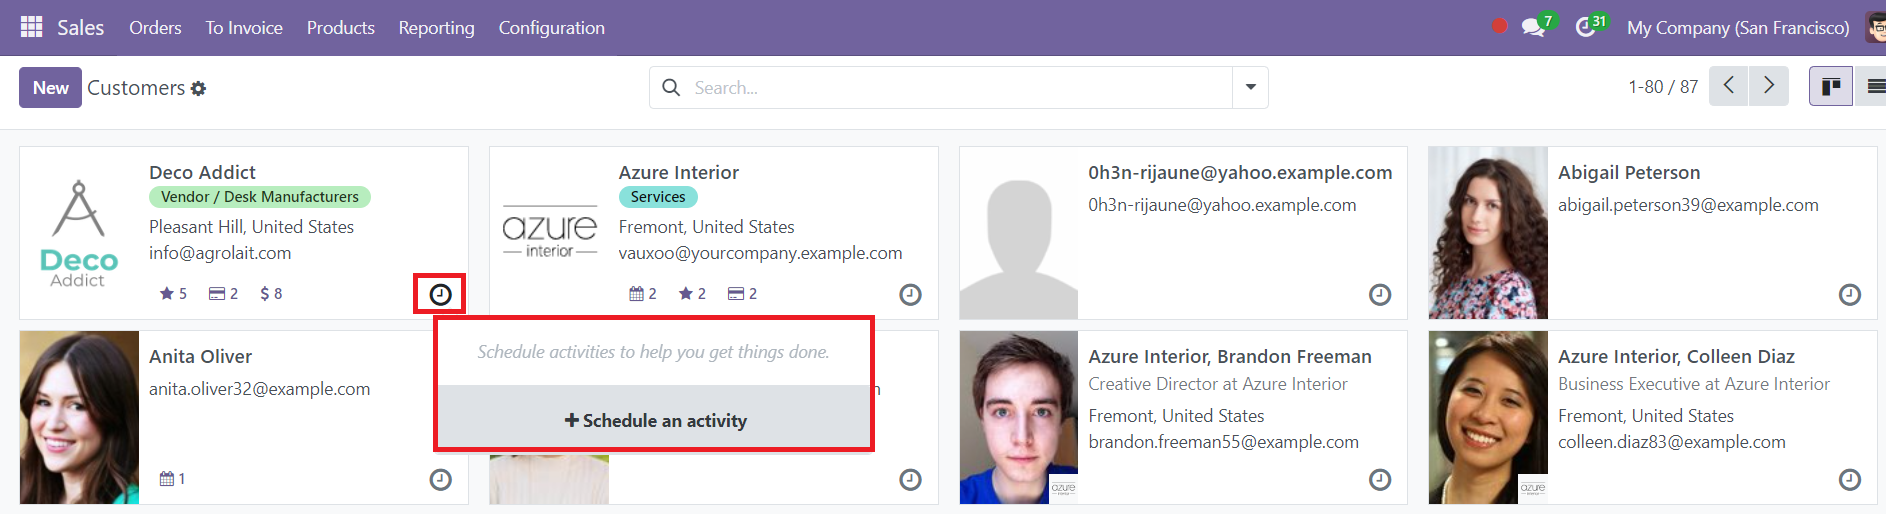Open the user avatar menu

(1876, 27)
